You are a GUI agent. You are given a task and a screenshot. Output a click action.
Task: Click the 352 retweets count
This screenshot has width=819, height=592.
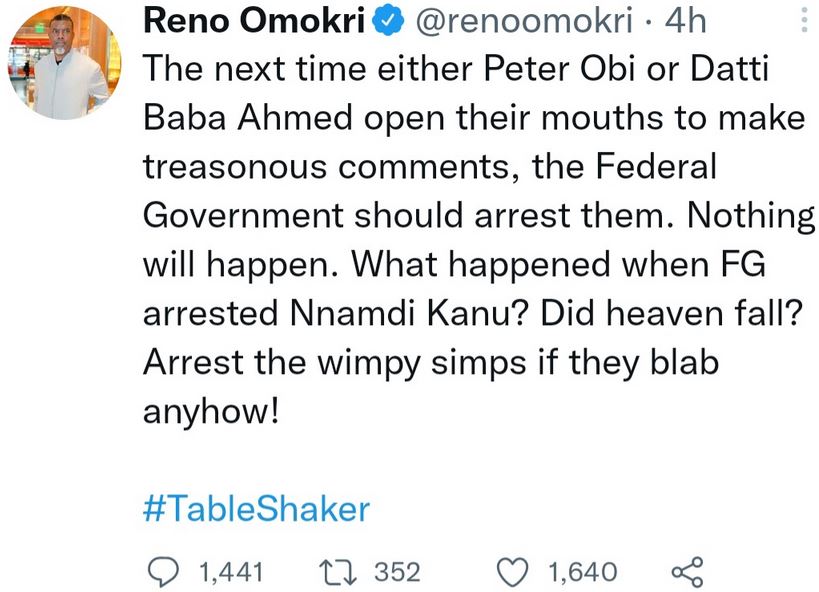(x=396, y=572)
